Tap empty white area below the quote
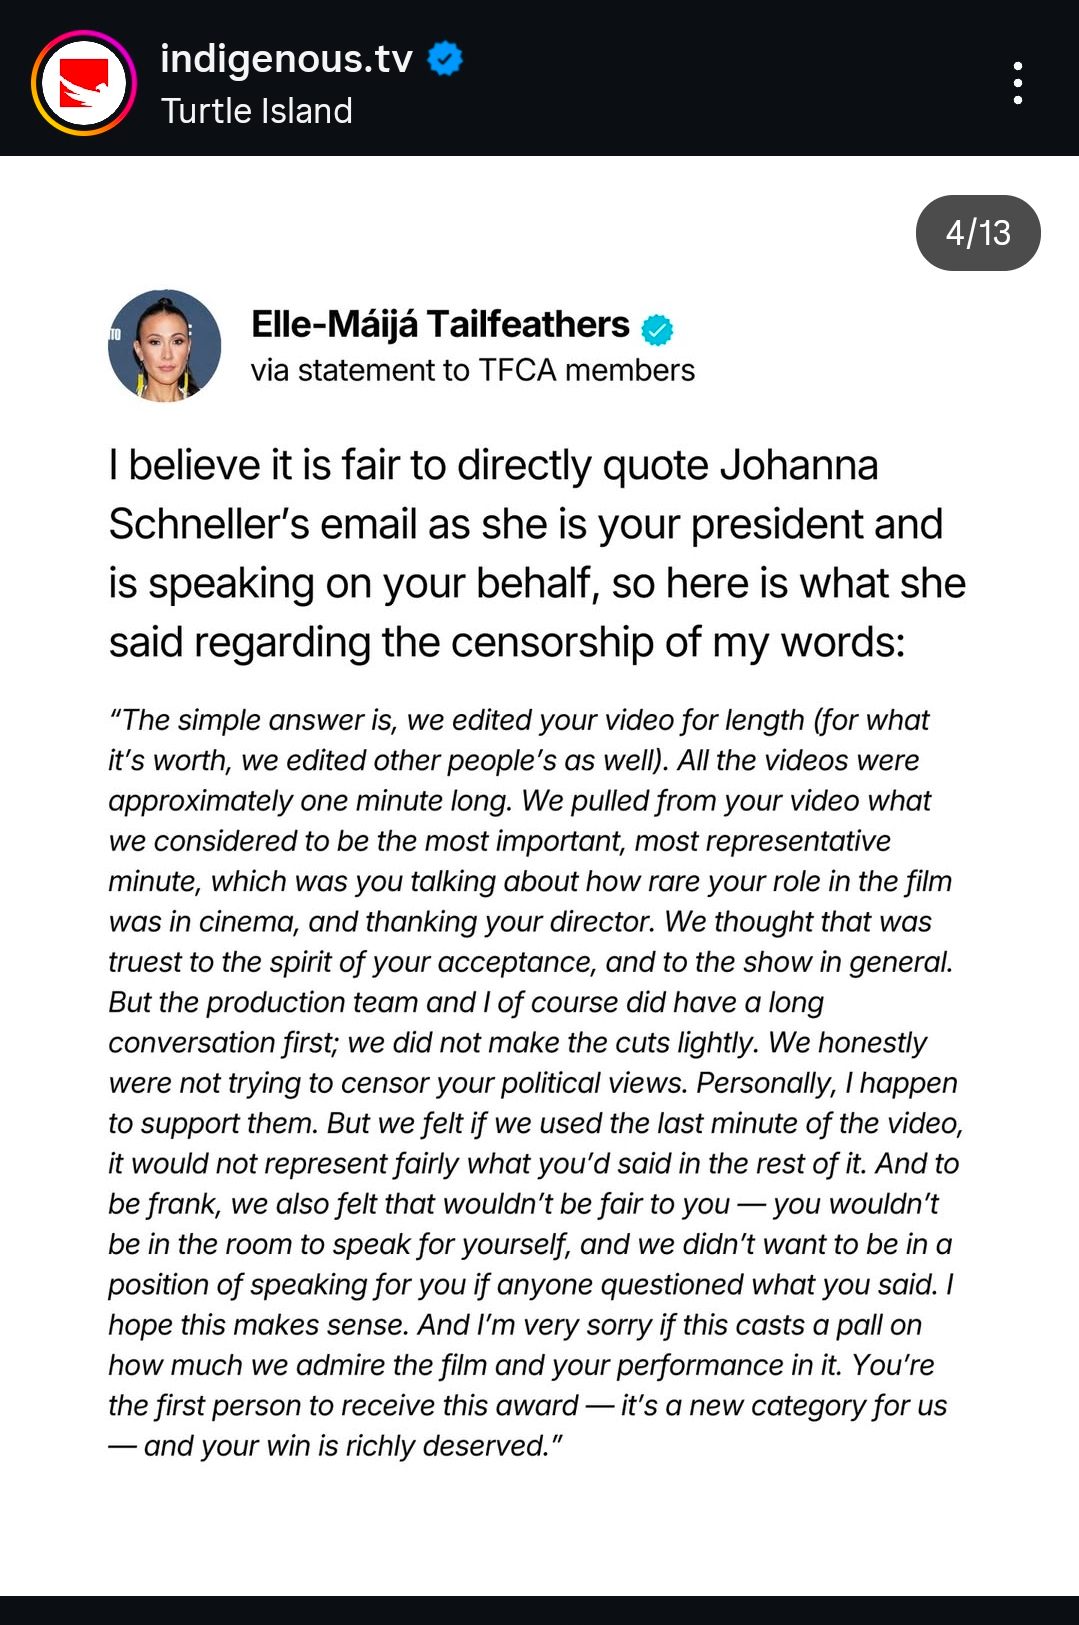The image size is (1079, 1625). (540, 1530)
